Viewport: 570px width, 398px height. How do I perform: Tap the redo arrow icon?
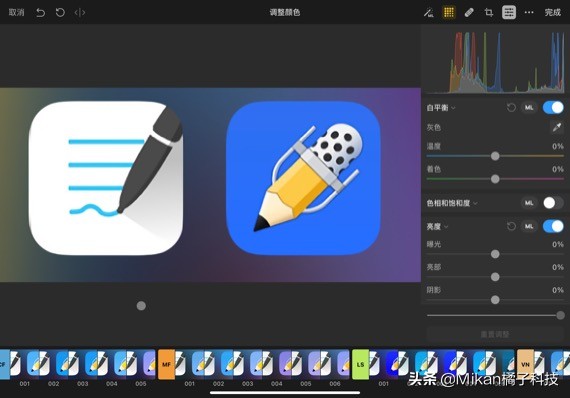point(60,13)
